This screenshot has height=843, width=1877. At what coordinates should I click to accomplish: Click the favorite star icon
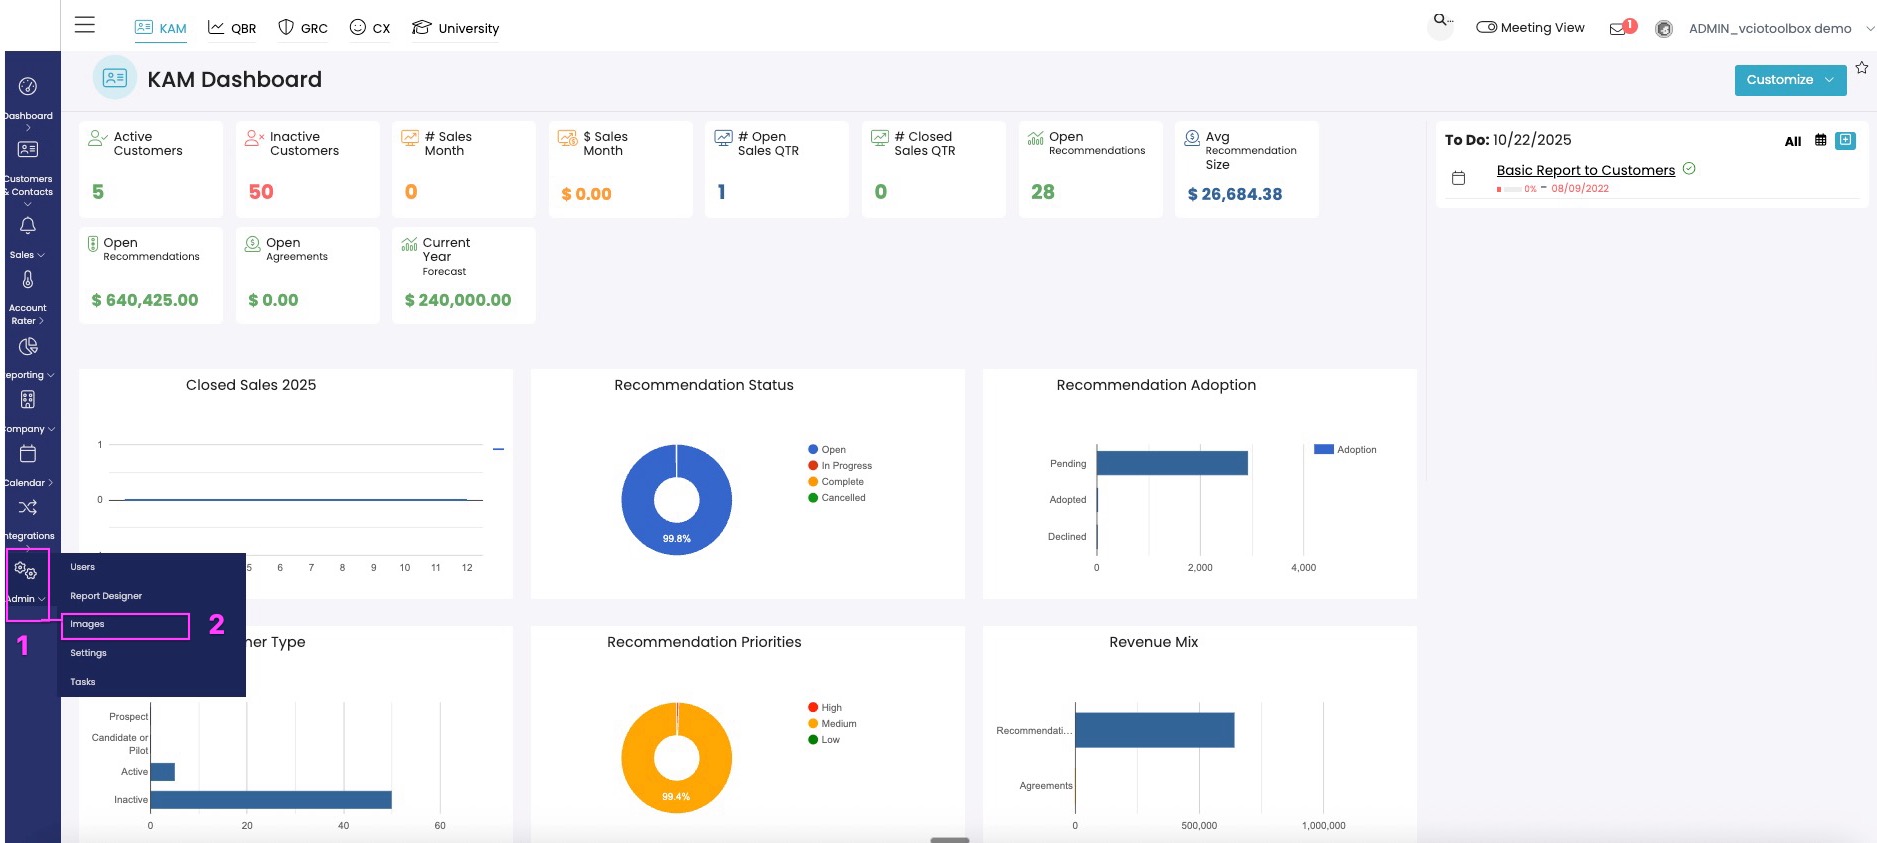coord(1862,68)
